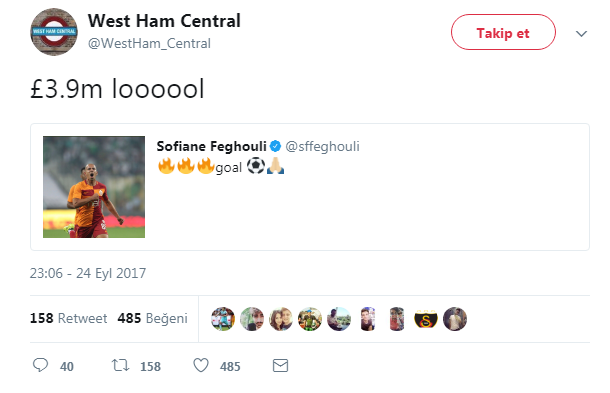Follow account with Takip et button
Screen dimensions: 610x393
coord(503,32)
